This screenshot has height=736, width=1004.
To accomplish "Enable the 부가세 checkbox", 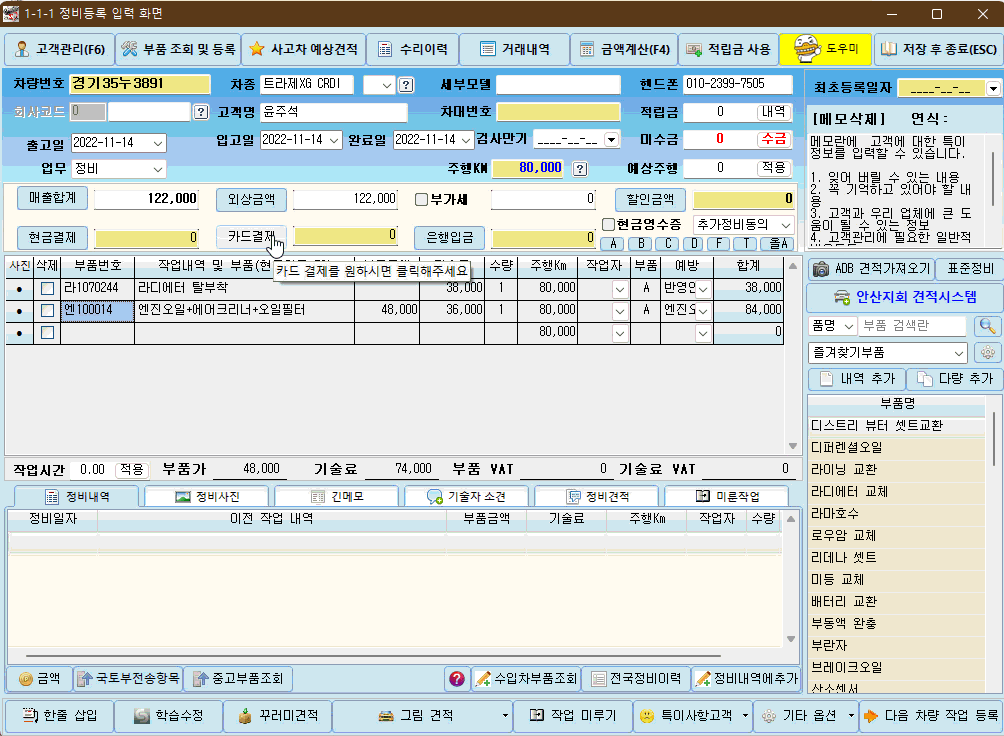I will (x=422, y=199).
